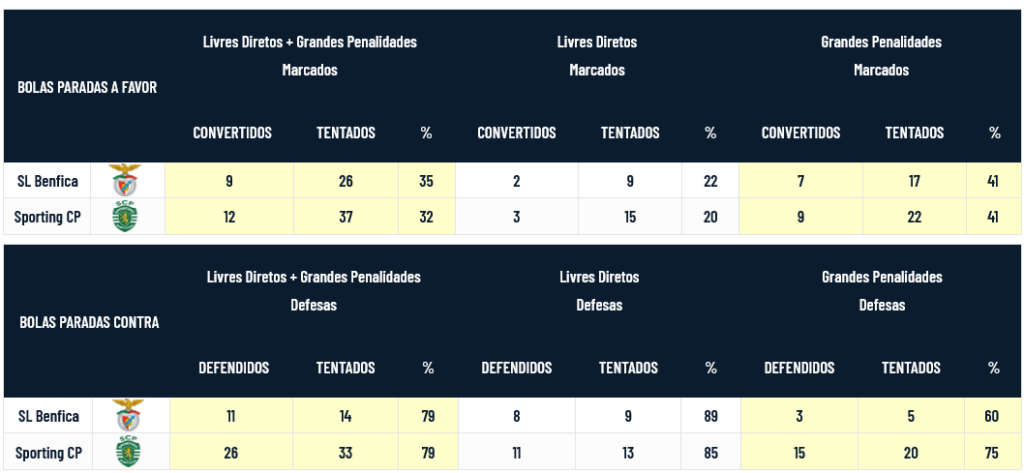
Task: Click Sporting CP's 75 percent penalty saves cell
Action: click(x=993, y=453)
